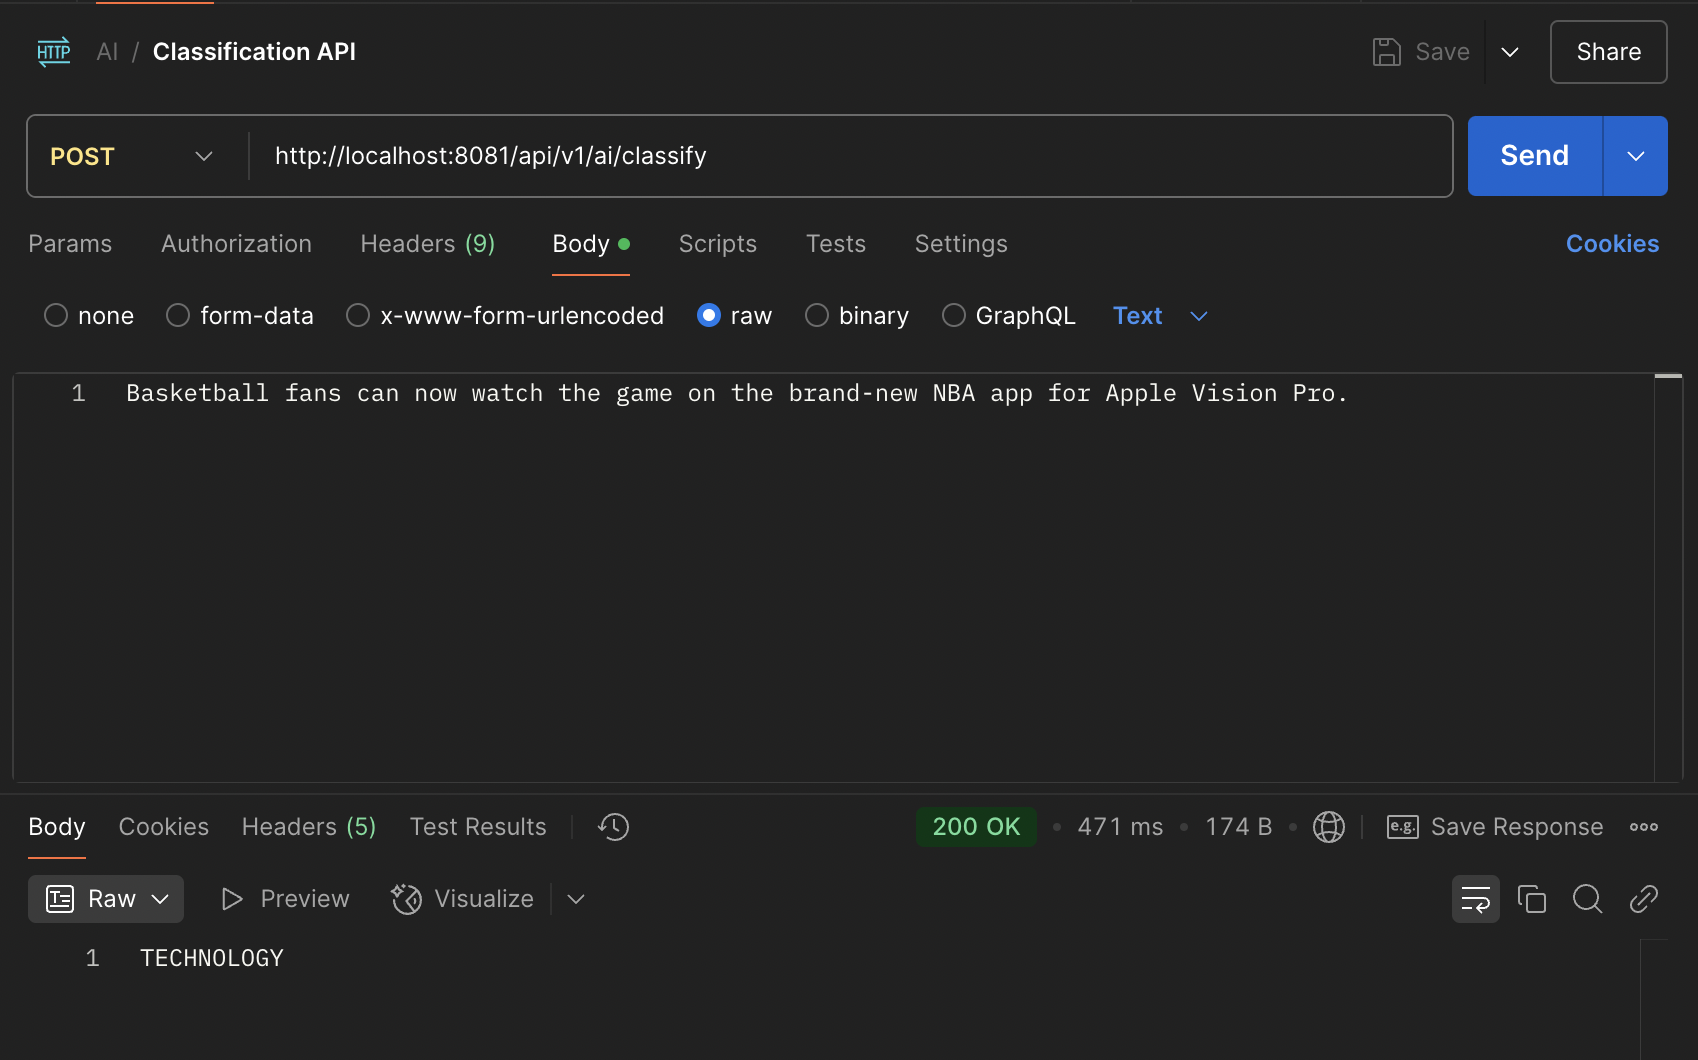1698x1060 pixels.
Task: Select the binary body type
Action: (817, 316)
